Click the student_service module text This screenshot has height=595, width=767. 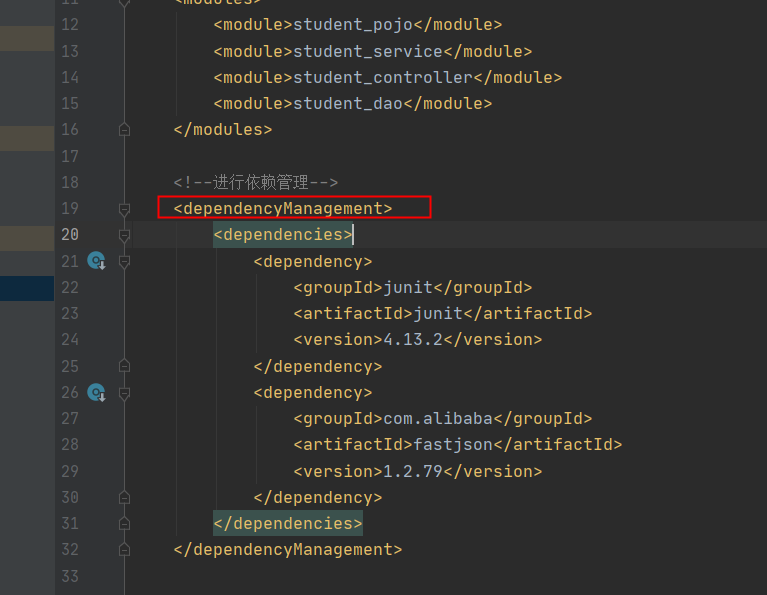pos(368,51)
